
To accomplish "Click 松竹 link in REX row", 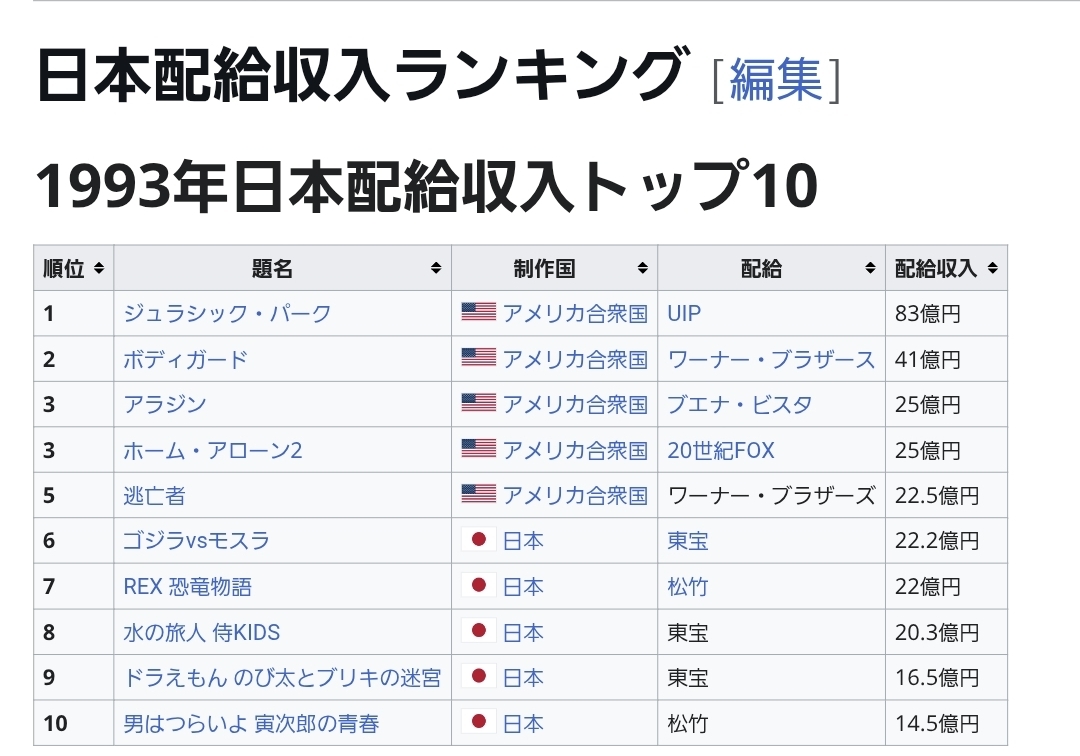I will tap(687, 587).
